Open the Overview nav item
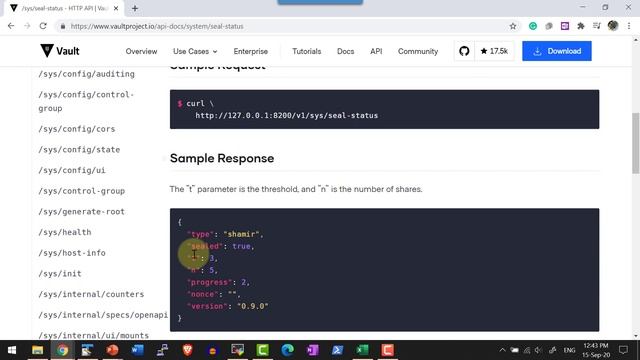 click(x=141, y=51)
